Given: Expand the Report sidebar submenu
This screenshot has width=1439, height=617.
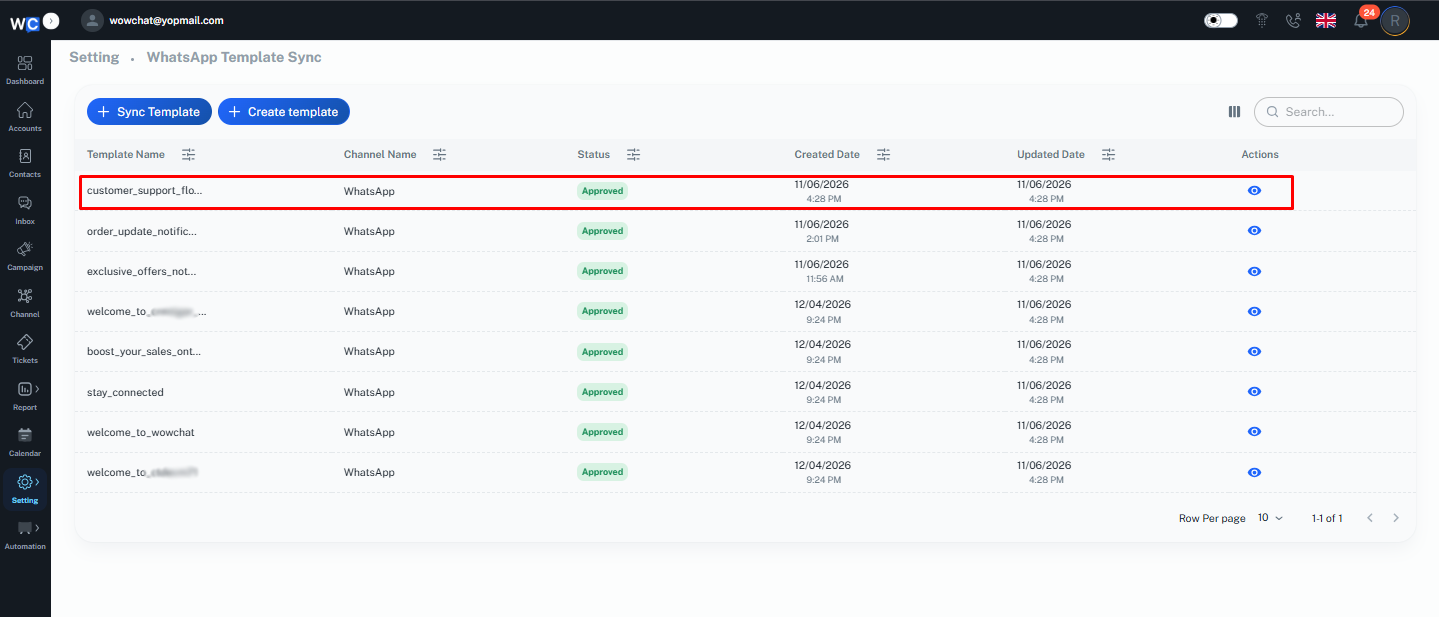Looking at the screenshot, I should click(x=25, y=395).
